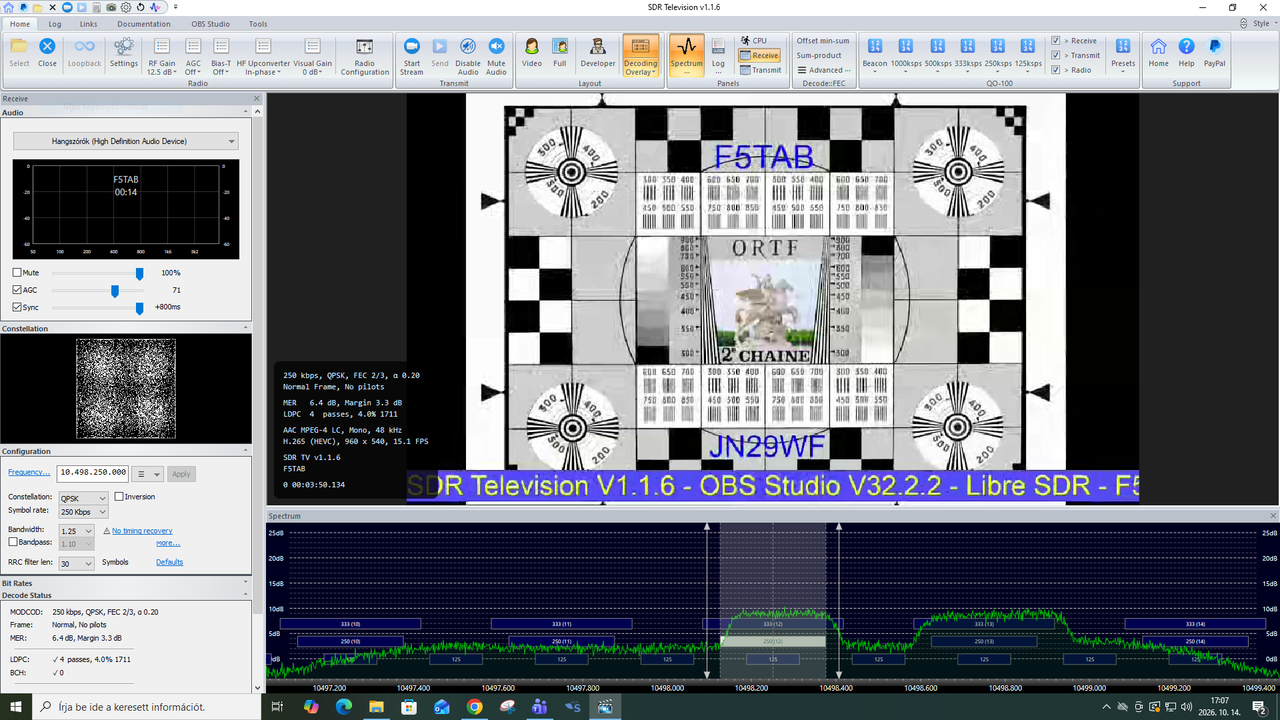1280x720 pixels.
Task: Click the PayPal icon
Action: [1214, 52]
